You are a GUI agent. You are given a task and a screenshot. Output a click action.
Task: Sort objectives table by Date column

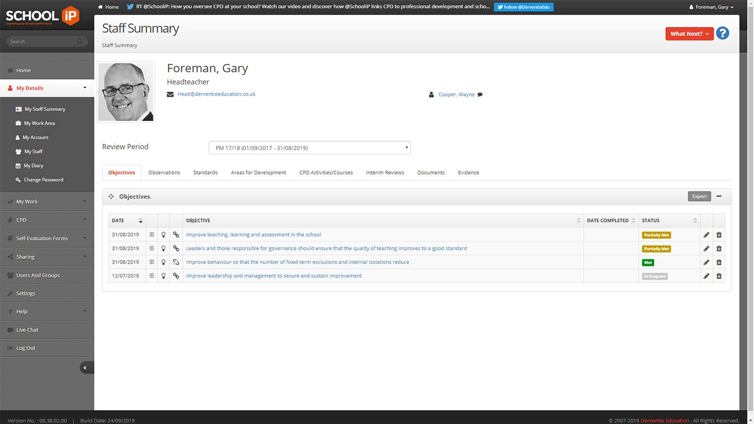pos(126,220)
